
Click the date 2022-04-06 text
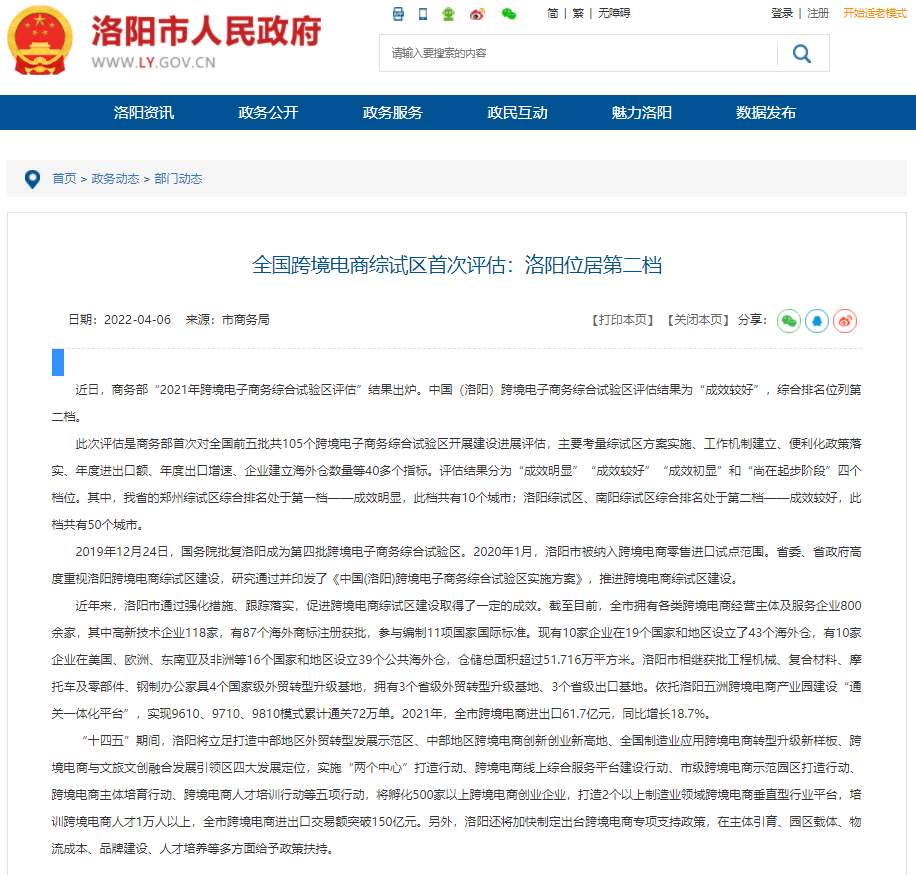(137, 320)
